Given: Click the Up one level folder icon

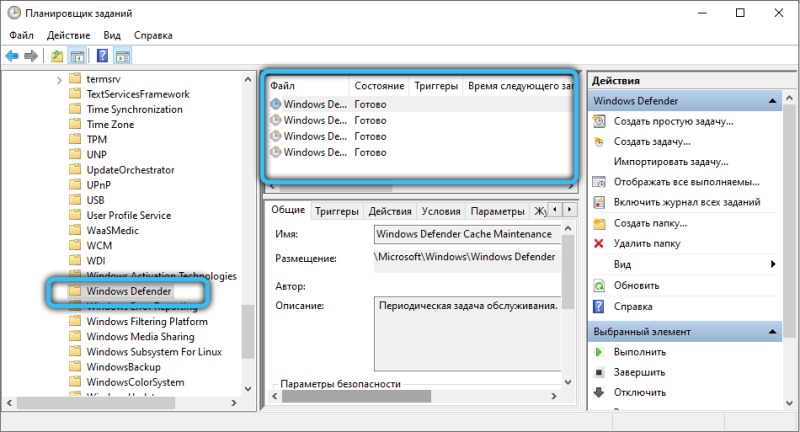Looking at the screenshot, I should (57, 56).
